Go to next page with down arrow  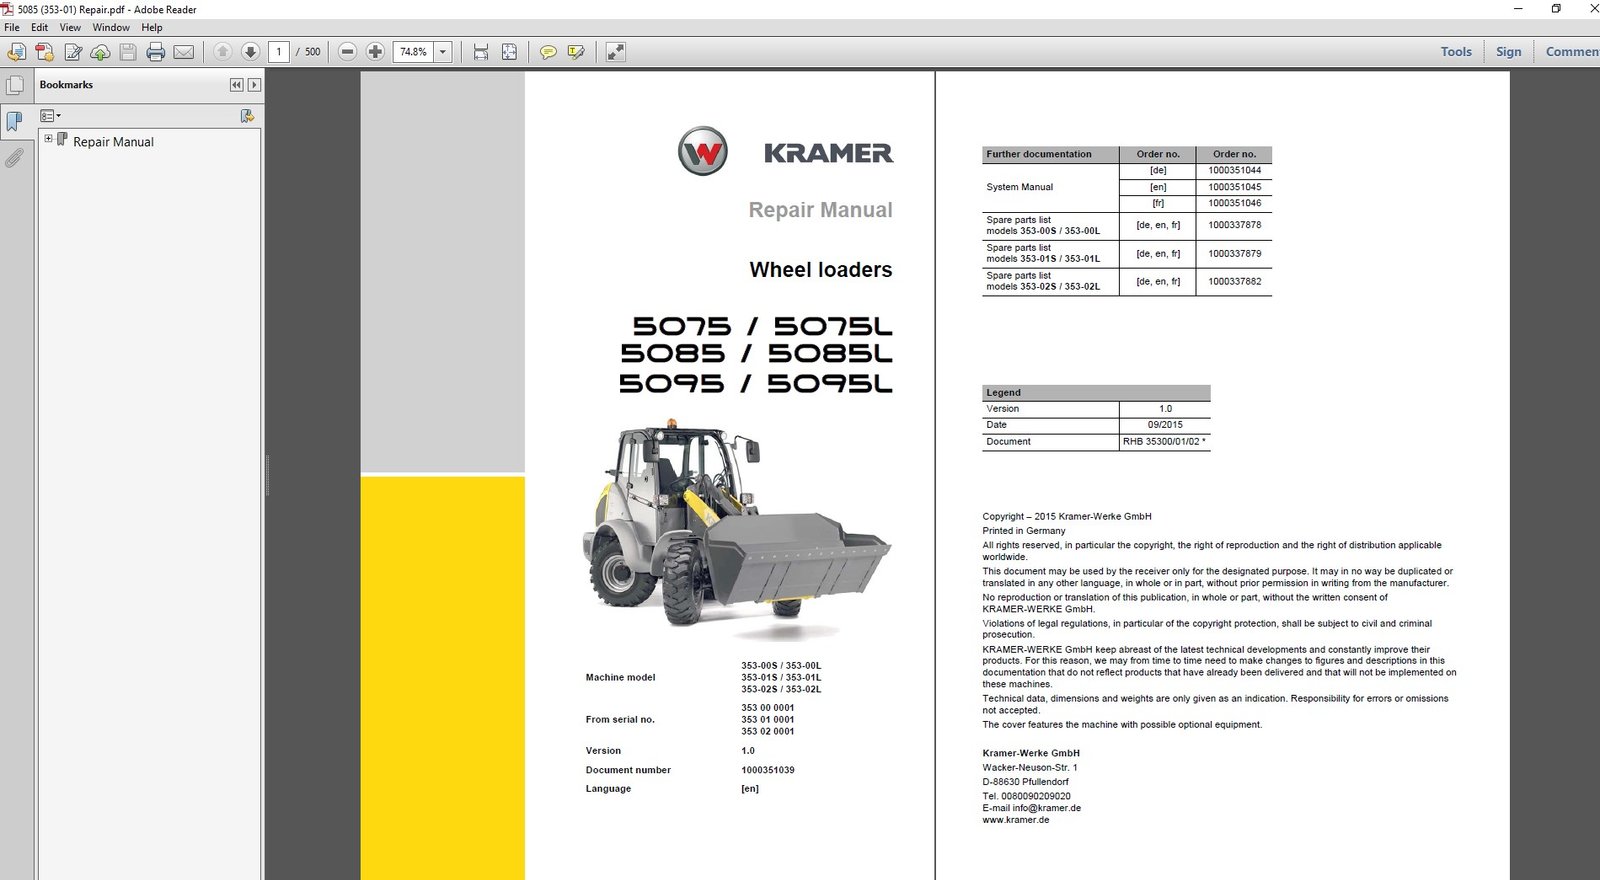250,52
